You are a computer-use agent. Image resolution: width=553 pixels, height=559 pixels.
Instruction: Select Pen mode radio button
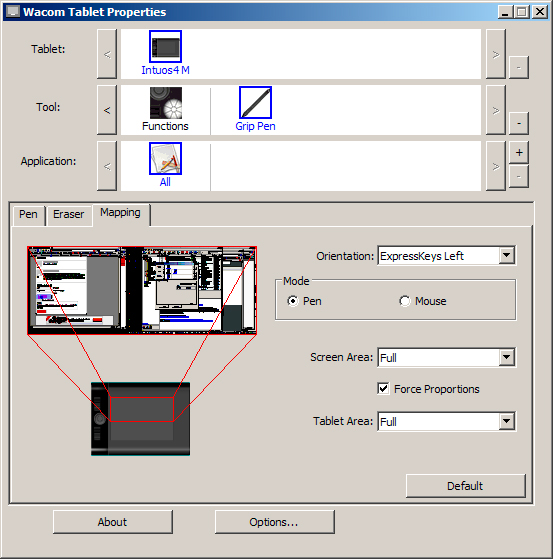tap(293, 301)
